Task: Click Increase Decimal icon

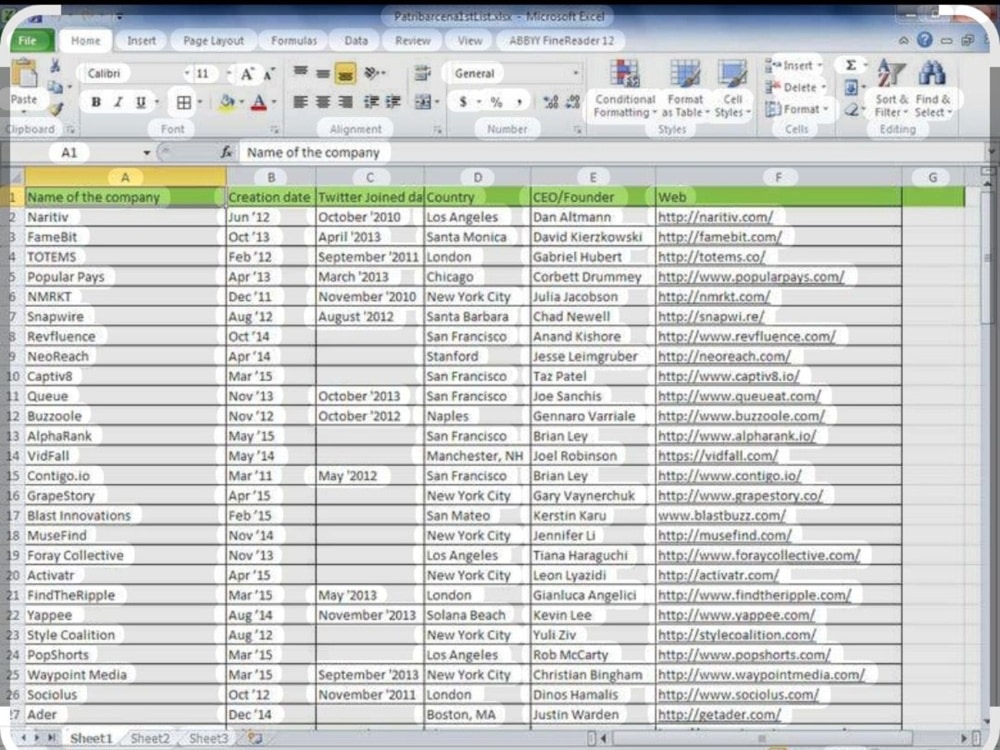Action: tap(550, 101)
